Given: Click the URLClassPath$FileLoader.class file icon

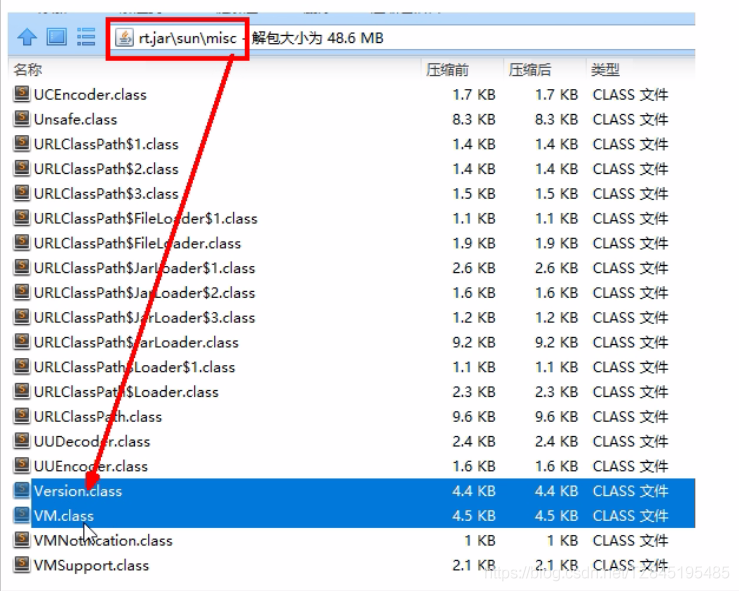Looking at the screenshot, I should (21, 242).
